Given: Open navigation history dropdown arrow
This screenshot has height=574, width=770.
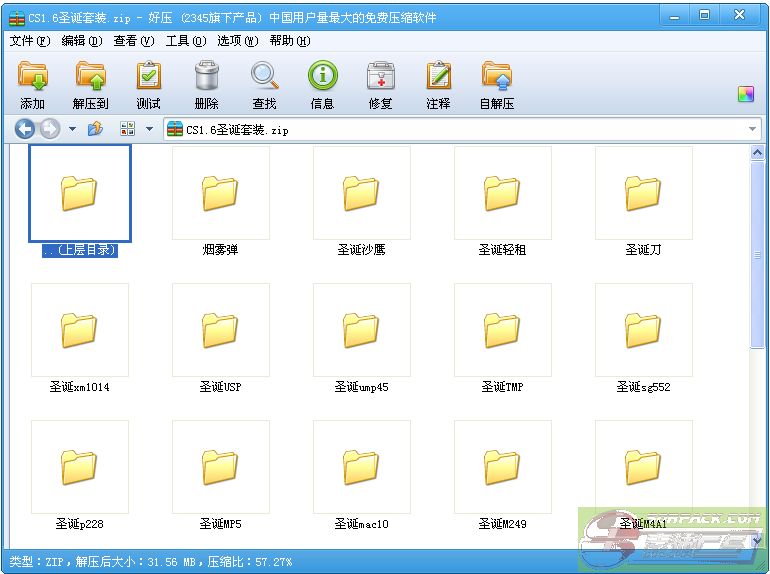Looking at the screenshot, I should 72,129.
